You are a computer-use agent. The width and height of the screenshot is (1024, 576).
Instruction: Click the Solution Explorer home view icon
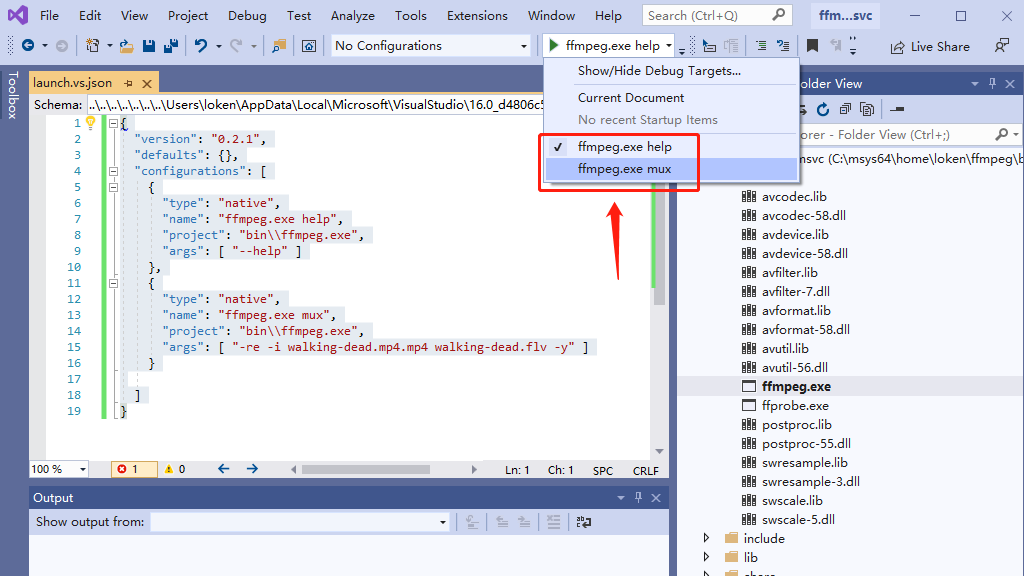click(309, 46)
